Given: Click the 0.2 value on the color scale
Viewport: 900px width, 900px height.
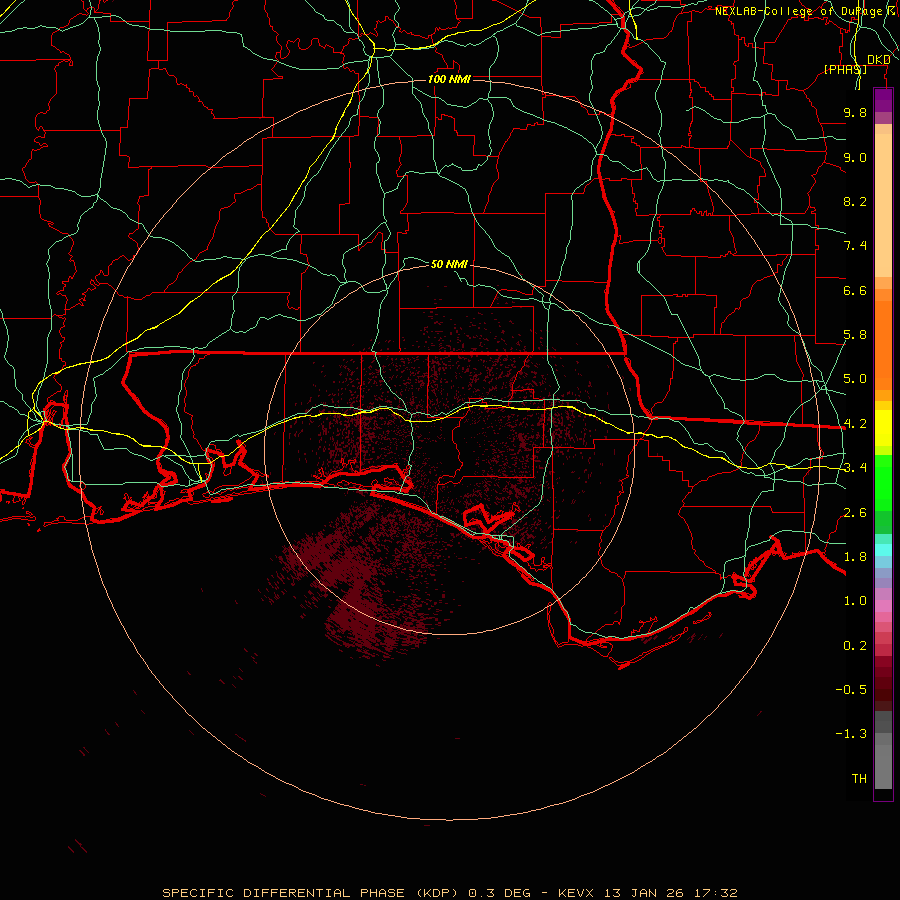Looking at the screenshot, I should (x=855, y=646).
